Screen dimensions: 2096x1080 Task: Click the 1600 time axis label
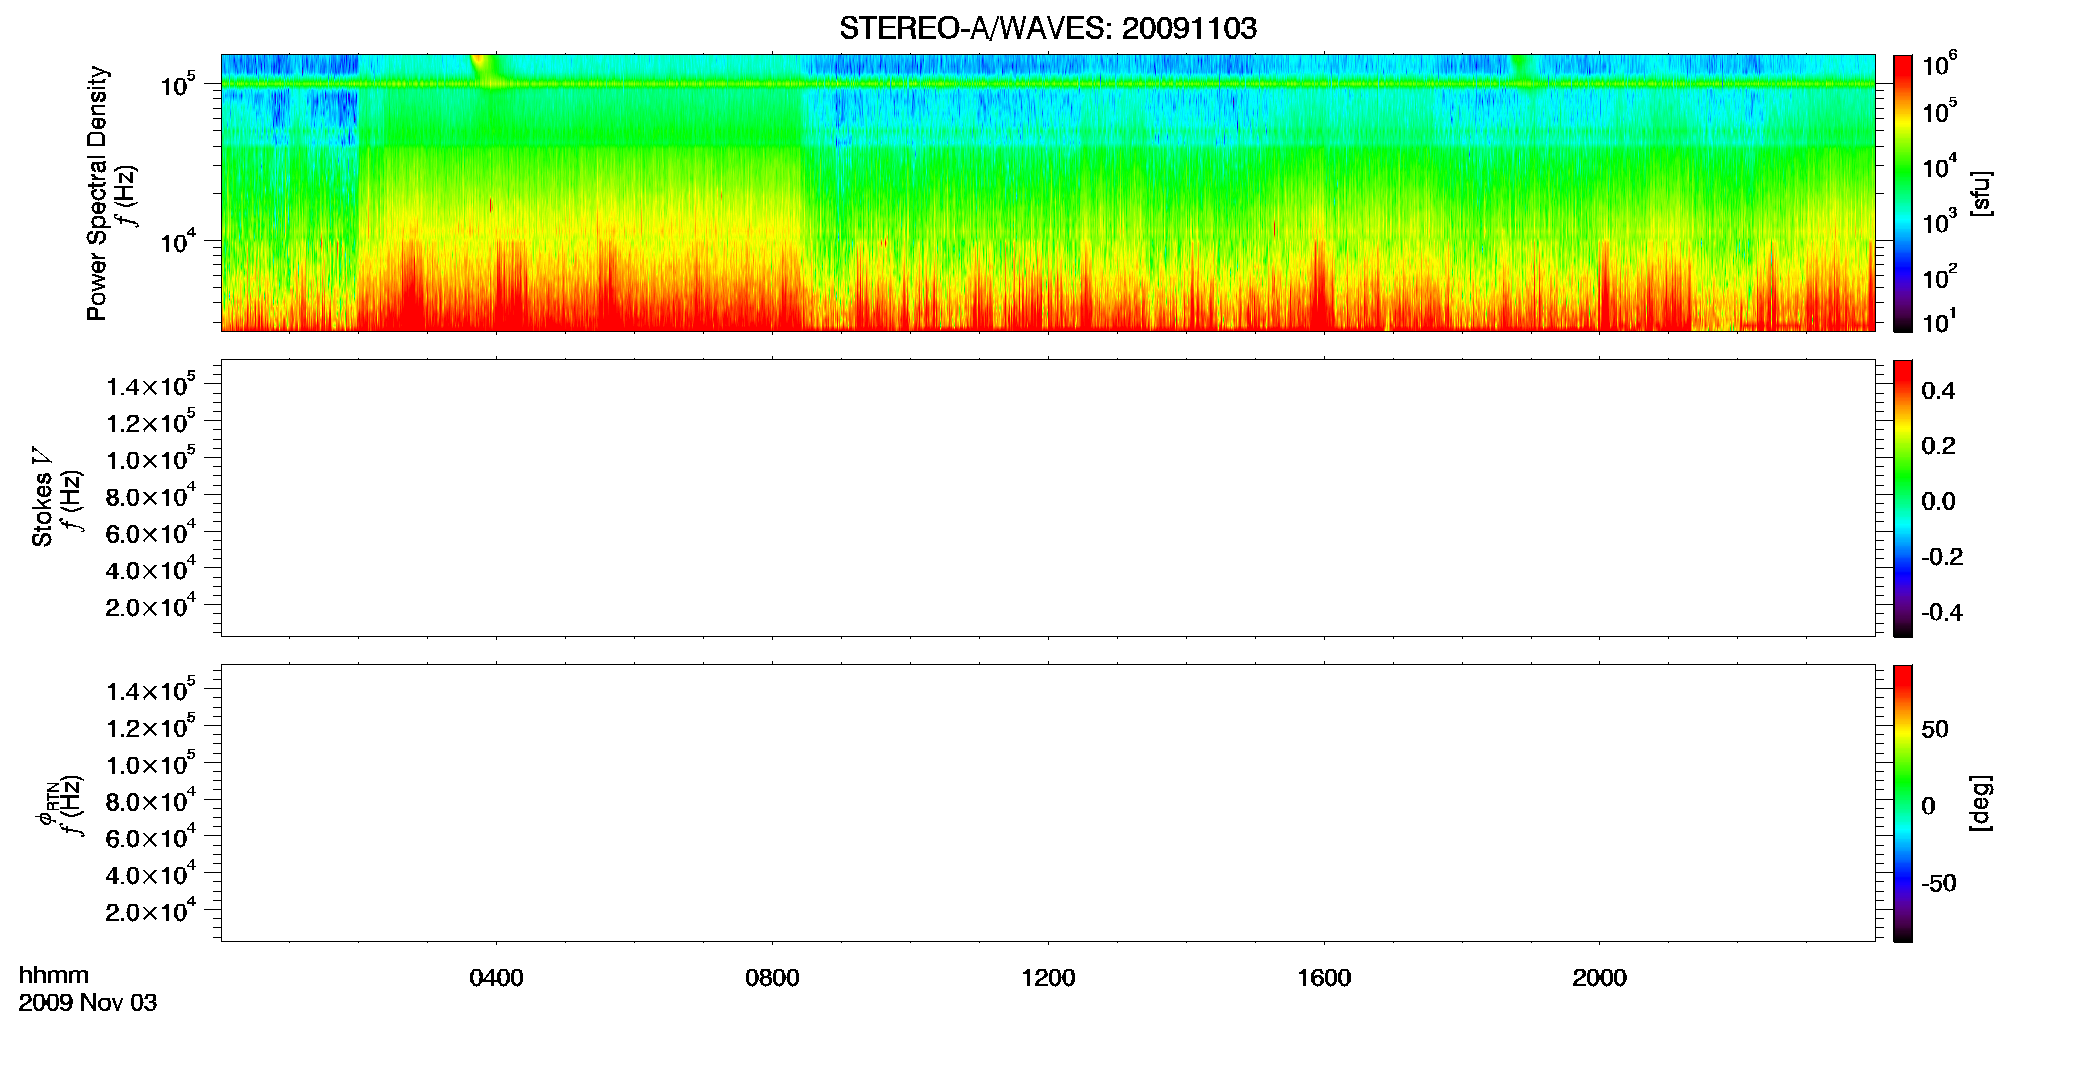click(x=1324, y=978)
